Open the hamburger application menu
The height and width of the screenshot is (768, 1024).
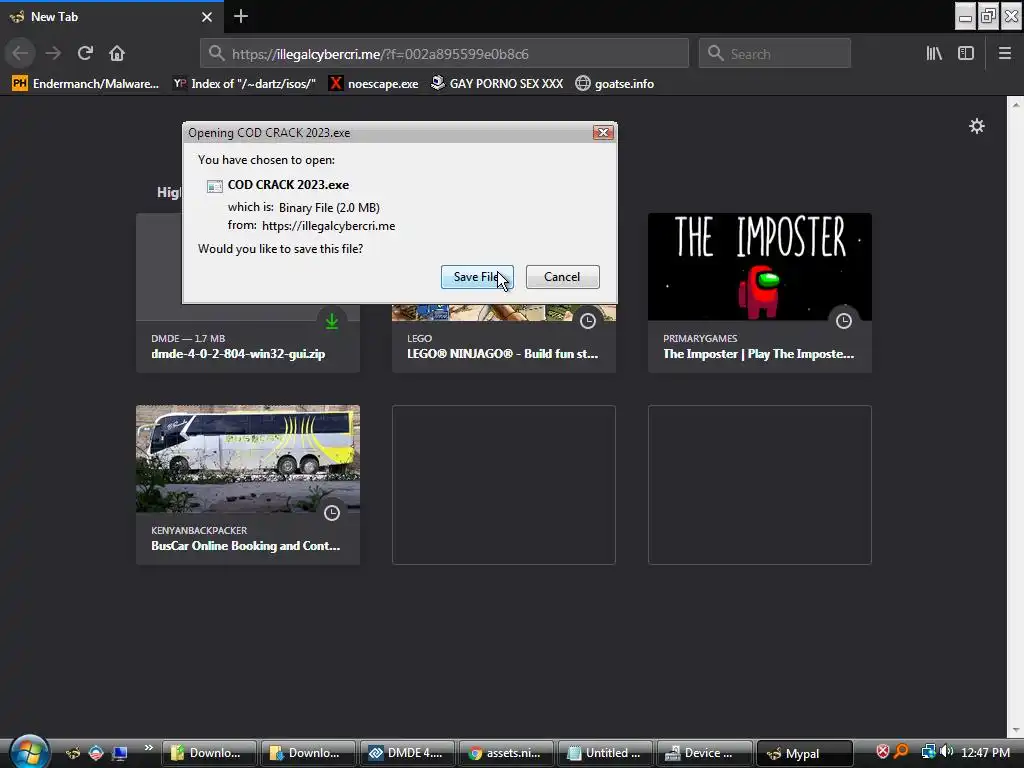(x=1004, y=54)
